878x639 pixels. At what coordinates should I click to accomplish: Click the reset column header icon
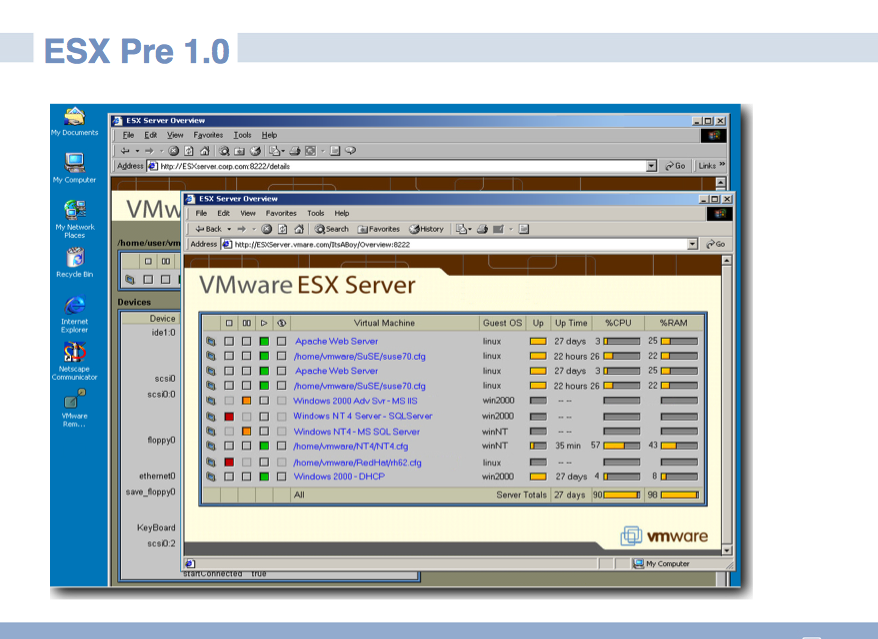tap(282, 323)
